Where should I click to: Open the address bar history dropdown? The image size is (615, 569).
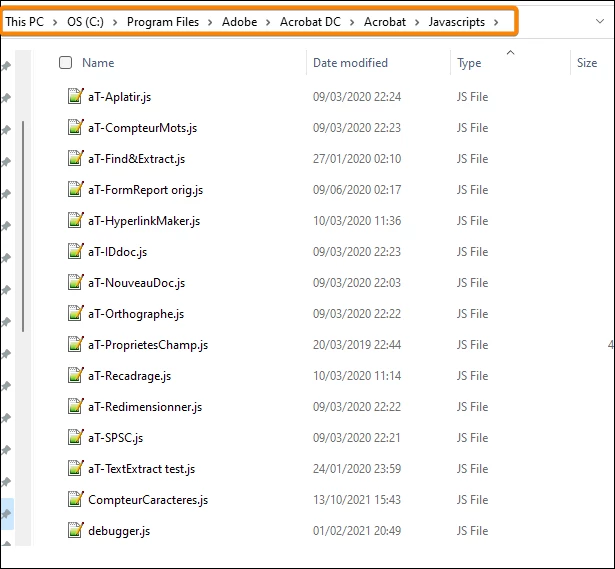coord(600,21)
